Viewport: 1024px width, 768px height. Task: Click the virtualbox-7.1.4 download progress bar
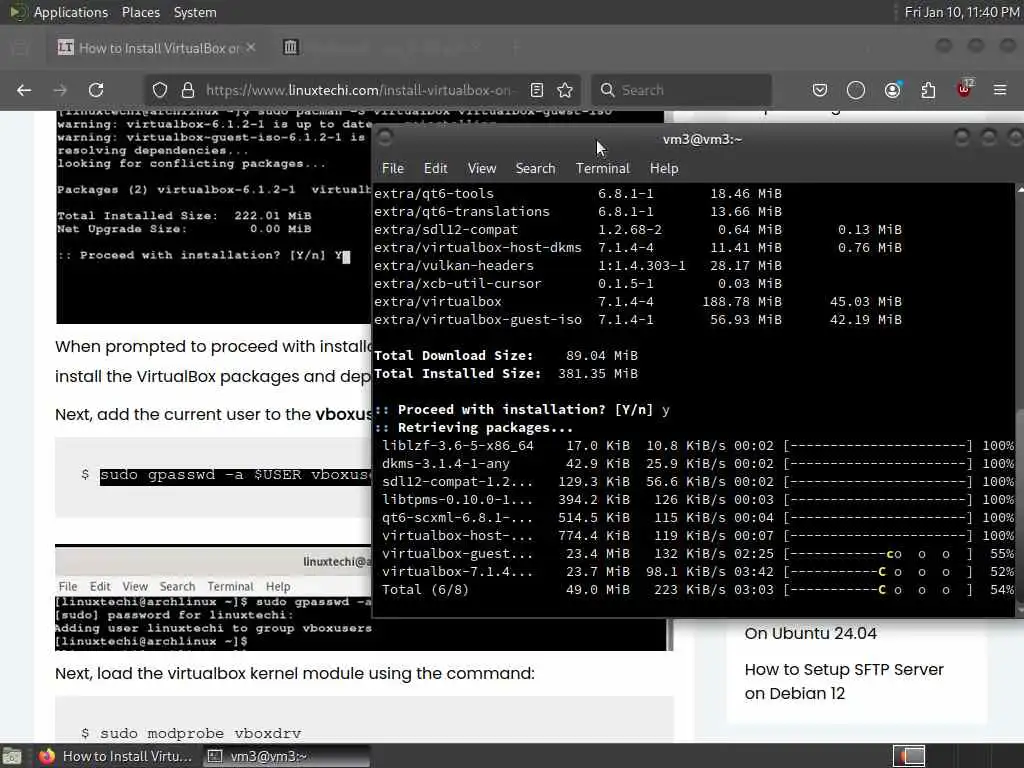point(878,572)
